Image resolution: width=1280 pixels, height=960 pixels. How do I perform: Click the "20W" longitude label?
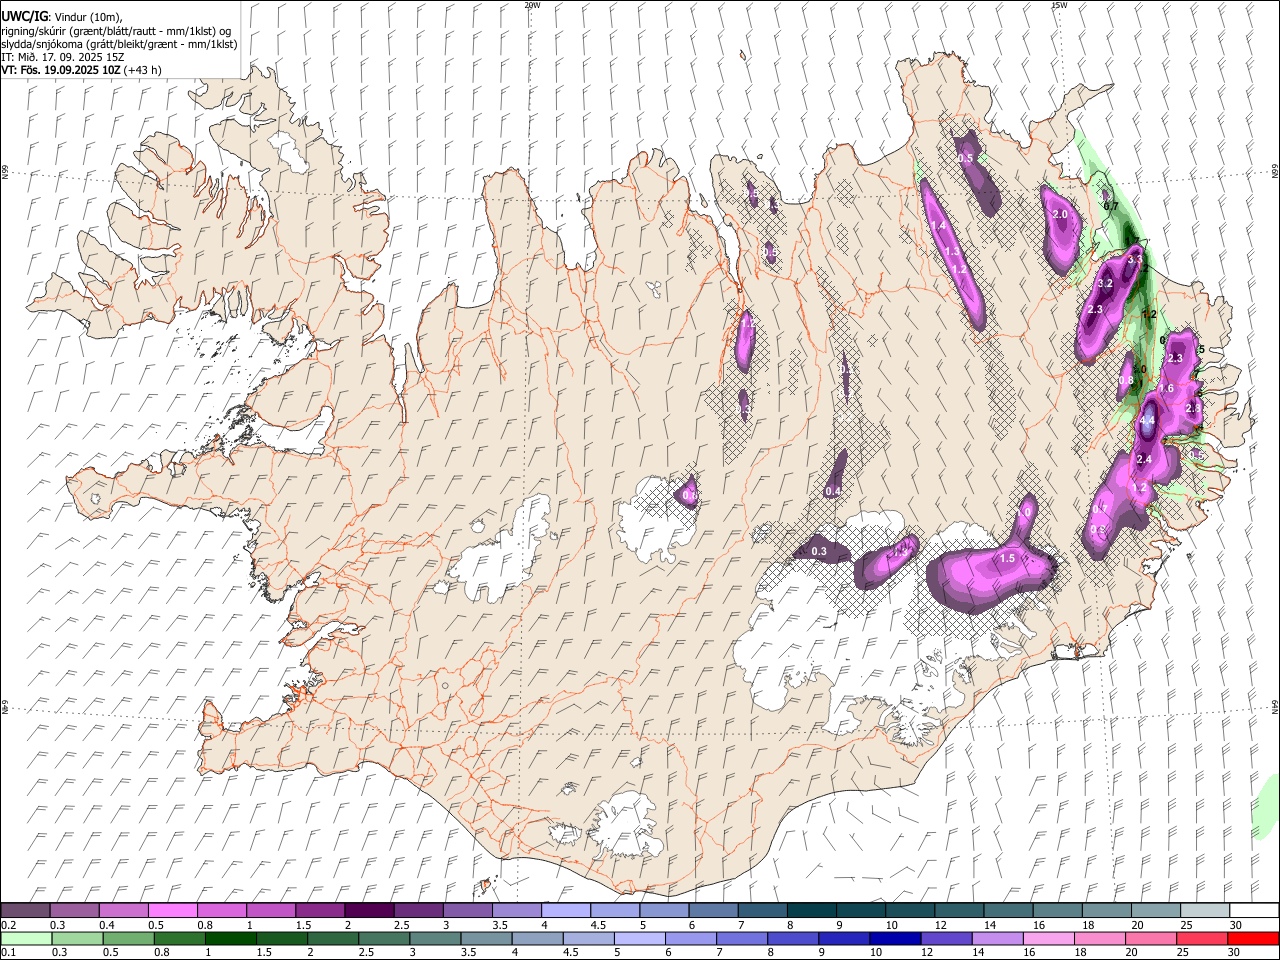tap(532, 4)
